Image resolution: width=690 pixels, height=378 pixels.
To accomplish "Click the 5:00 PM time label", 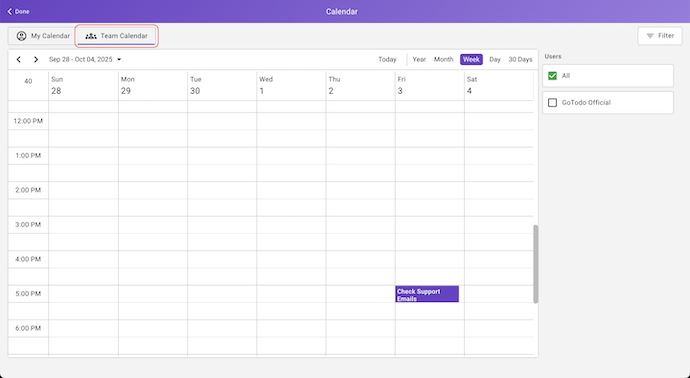I will [x=28, y=294].
